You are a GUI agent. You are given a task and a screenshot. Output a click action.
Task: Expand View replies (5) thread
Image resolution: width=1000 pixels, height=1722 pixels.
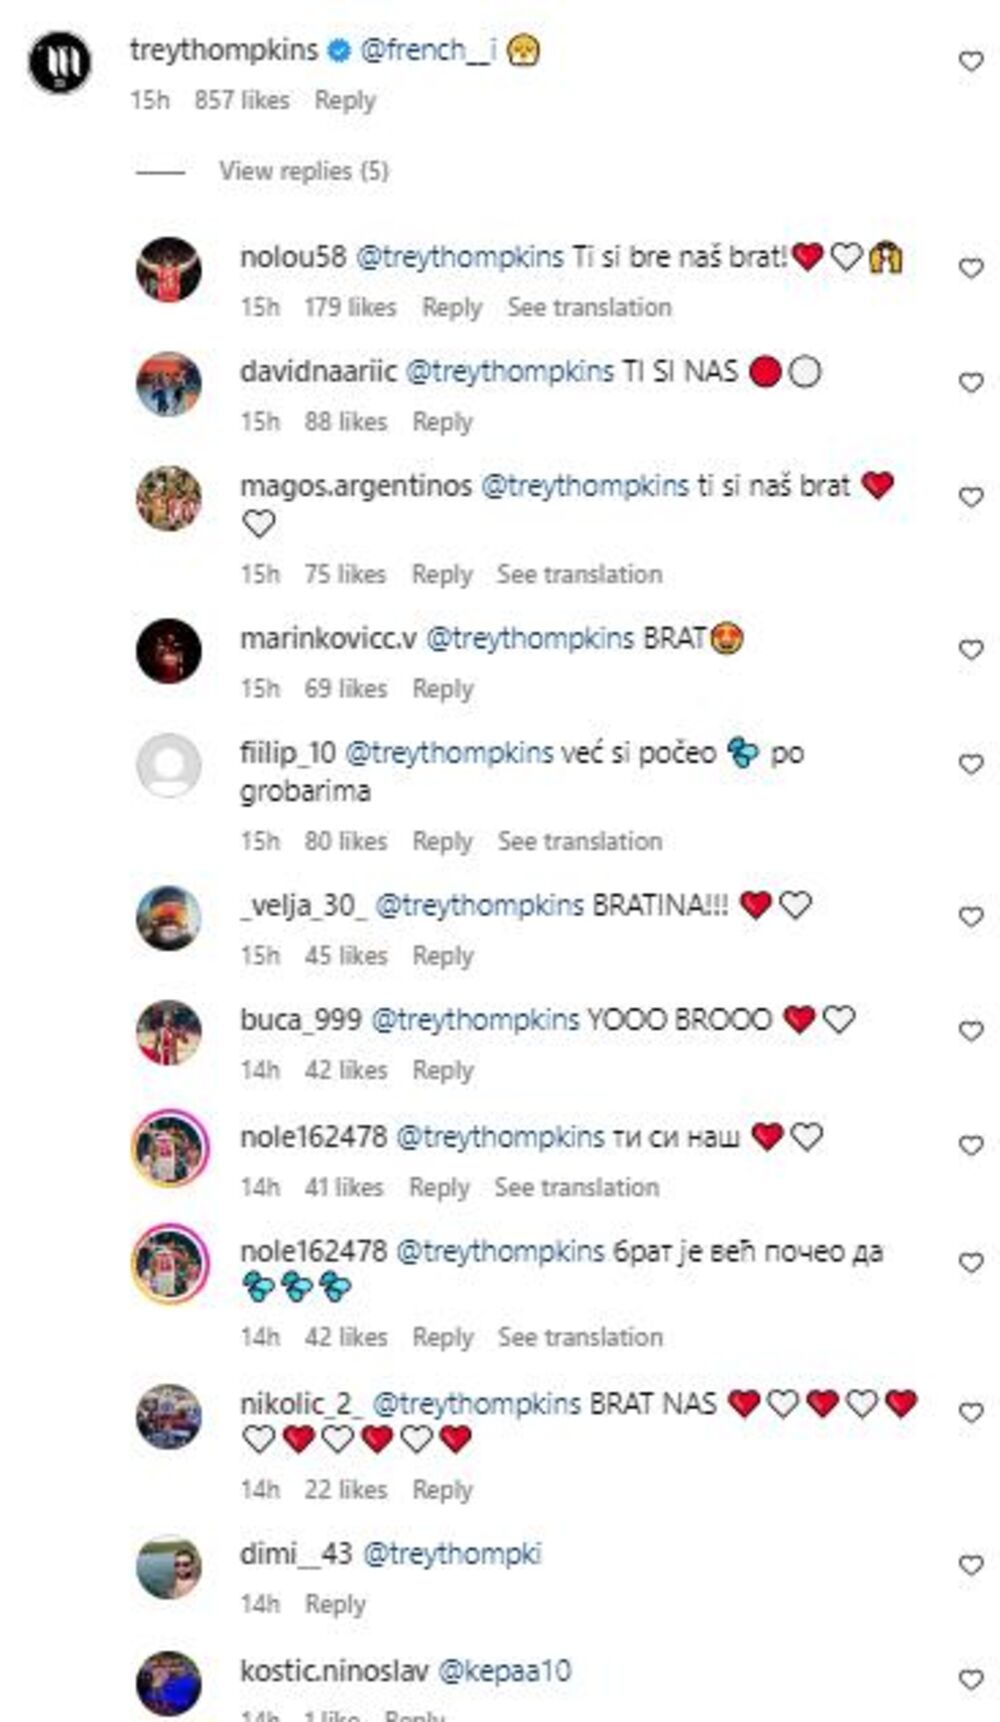click(304, 171)
